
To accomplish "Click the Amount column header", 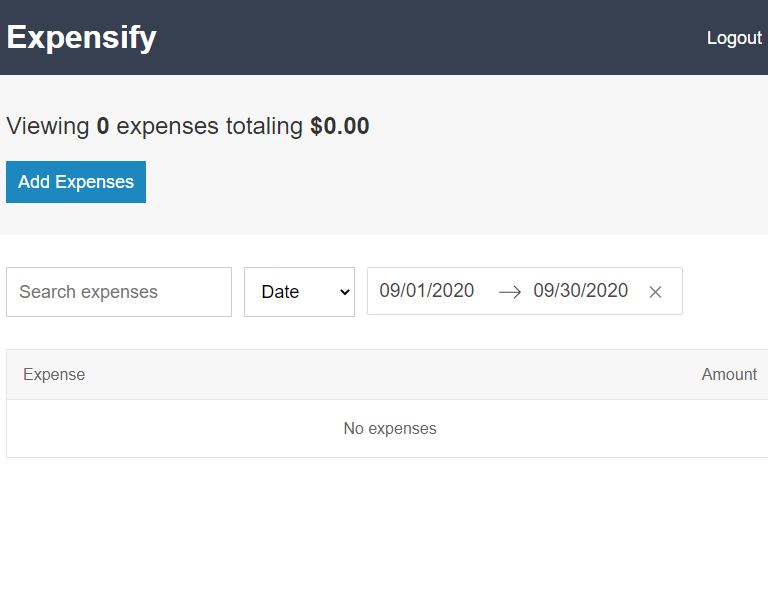I will 729,375.
